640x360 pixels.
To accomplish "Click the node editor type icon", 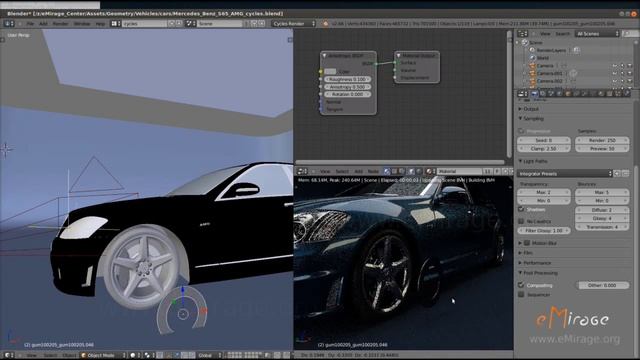I will point(302,171).
